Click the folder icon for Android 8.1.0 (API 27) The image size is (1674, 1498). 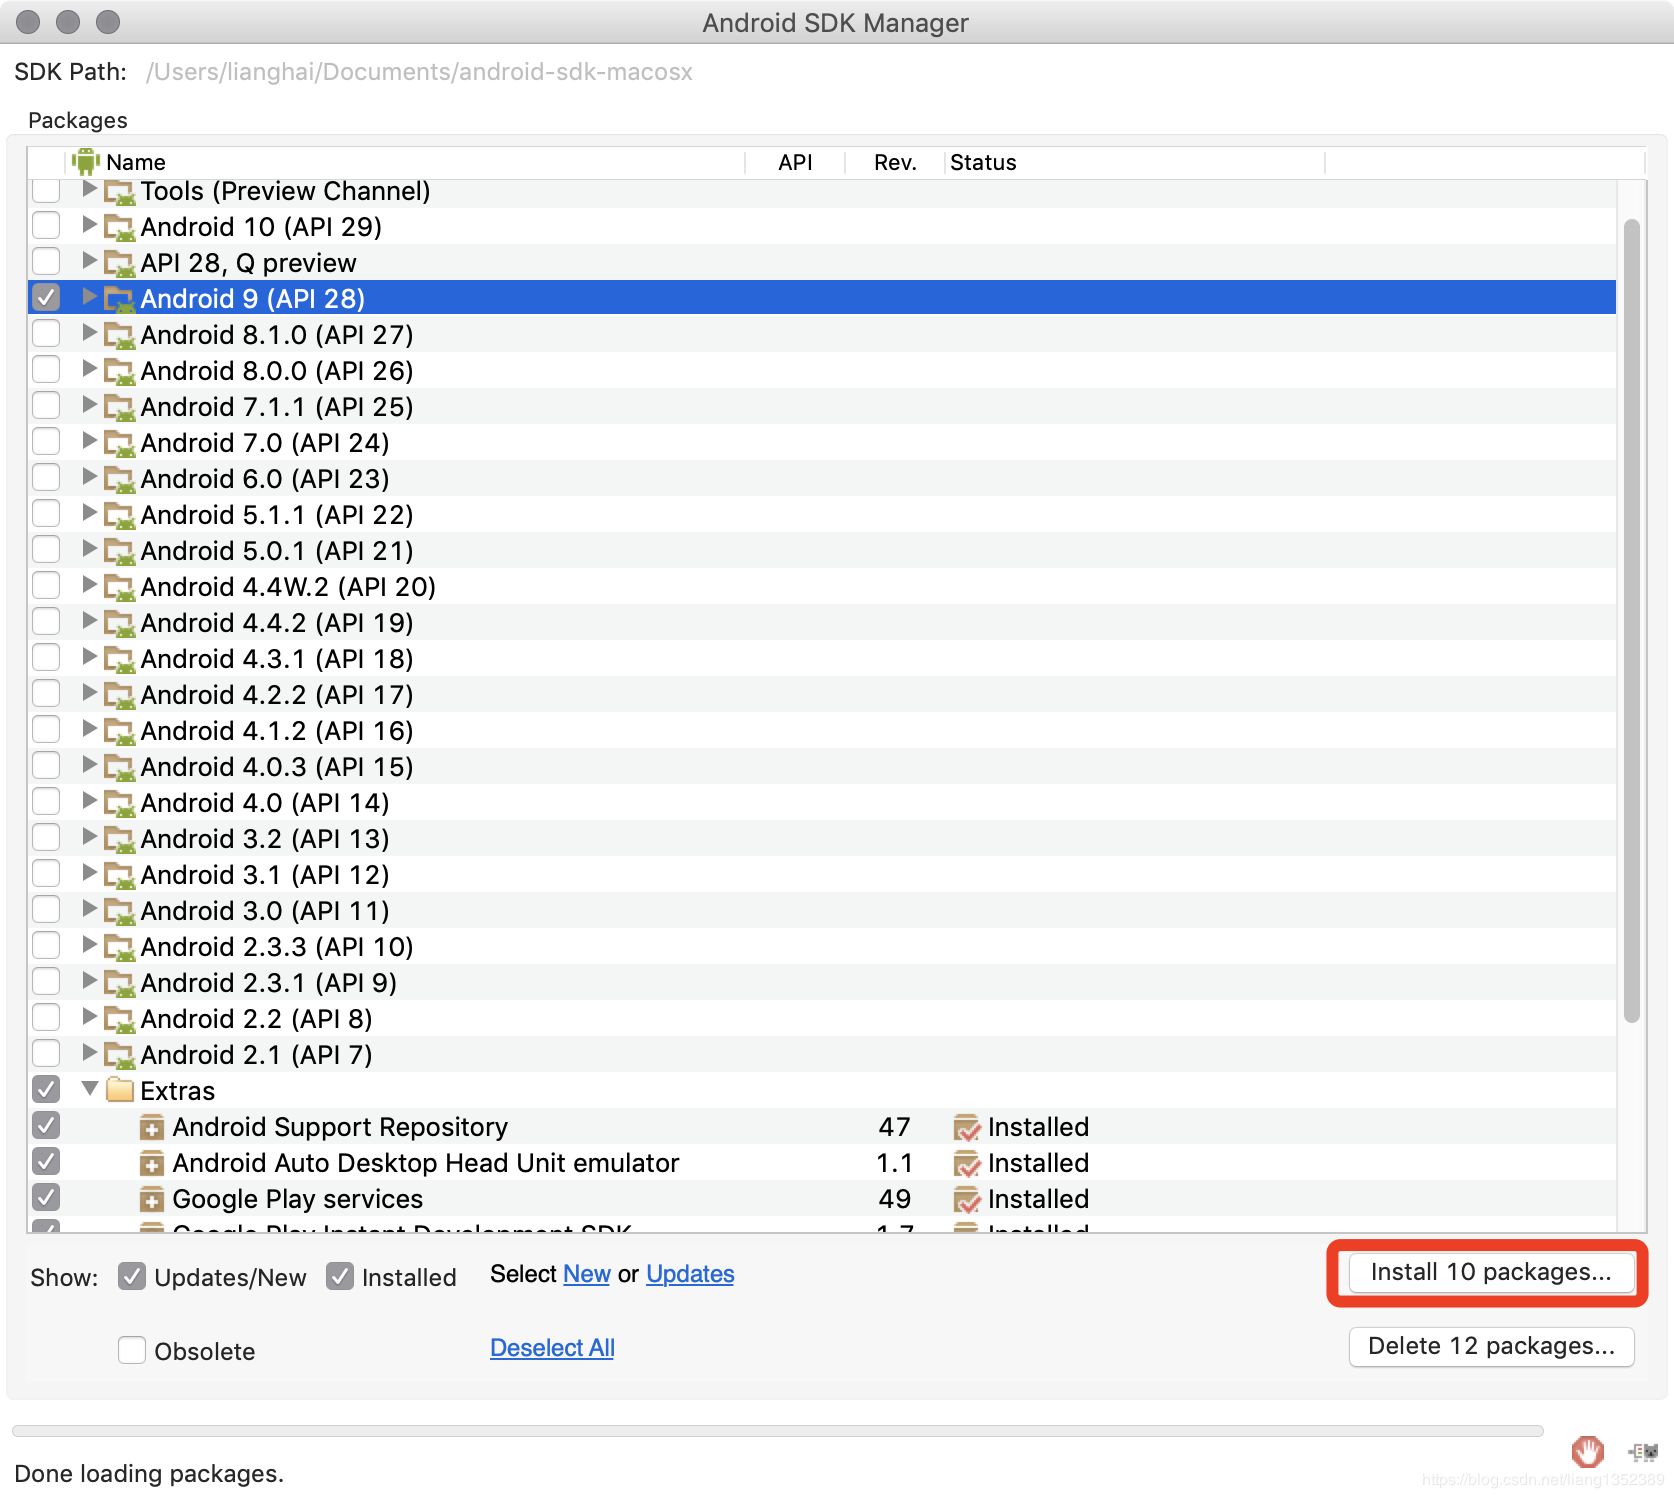pos(120,336)
